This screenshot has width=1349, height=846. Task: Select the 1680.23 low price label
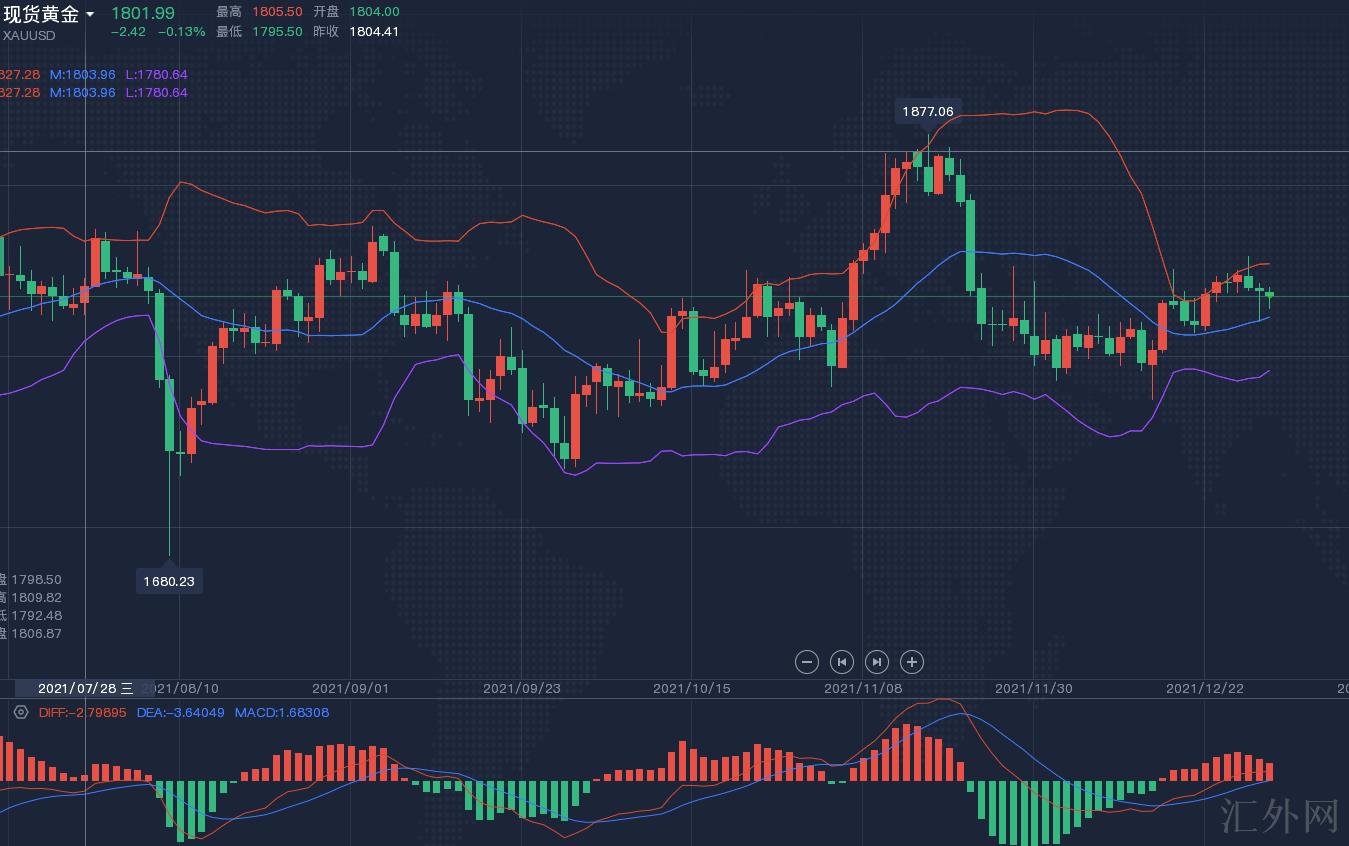coord(169,581)
